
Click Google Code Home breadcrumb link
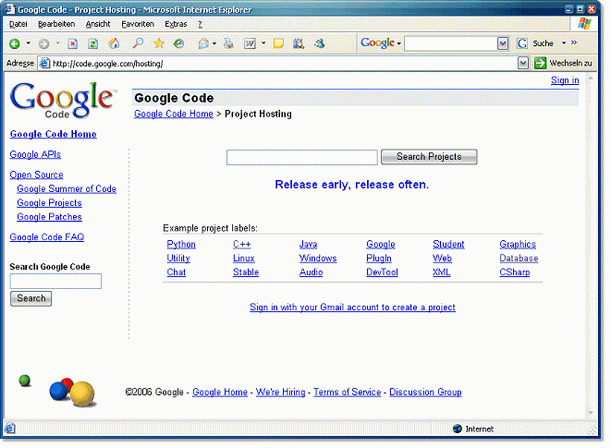pos(174,114)
